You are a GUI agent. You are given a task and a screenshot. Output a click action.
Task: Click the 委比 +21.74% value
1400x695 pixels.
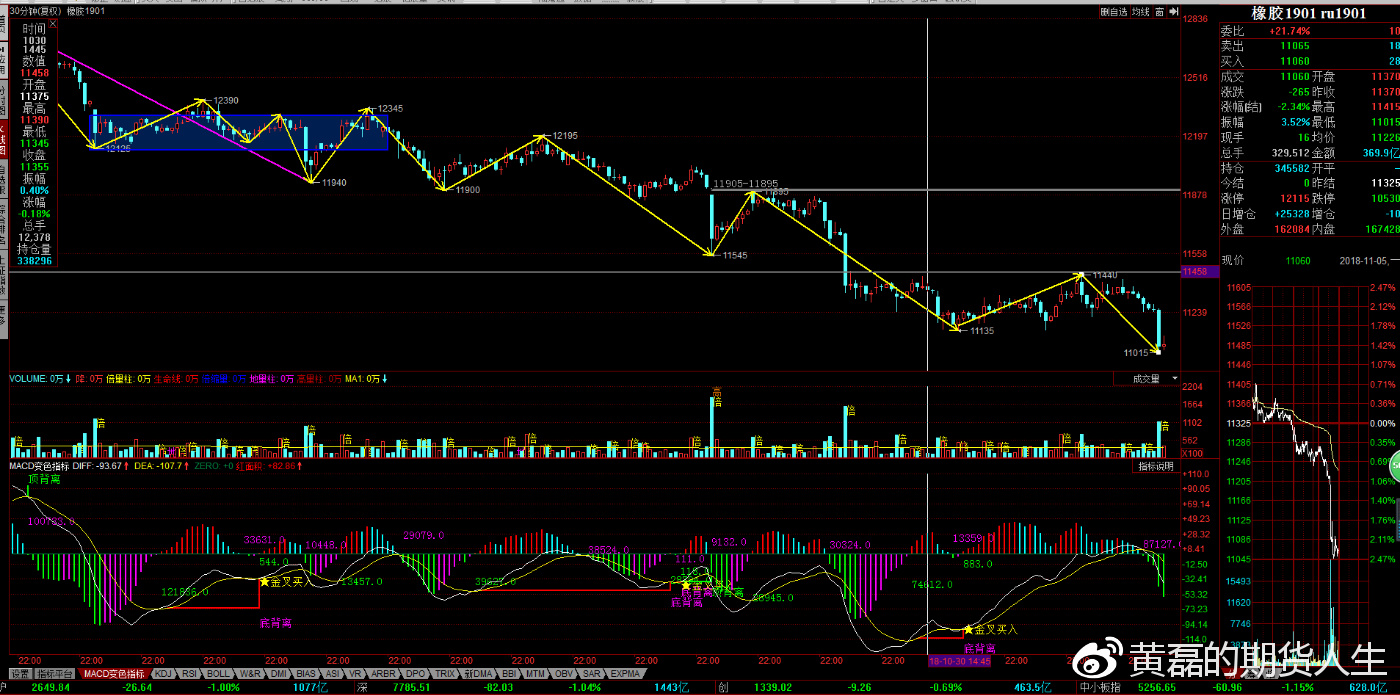pyautogui.click(x=1289, y=31)
